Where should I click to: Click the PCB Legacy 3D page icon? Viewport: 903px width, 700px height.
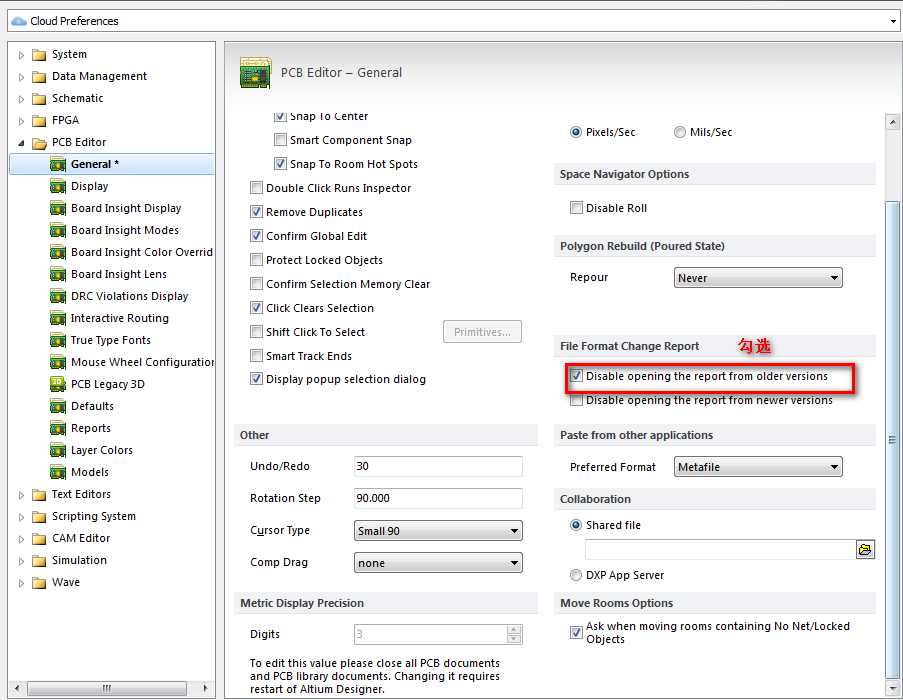pyautogui.click(x=58, y=384)
